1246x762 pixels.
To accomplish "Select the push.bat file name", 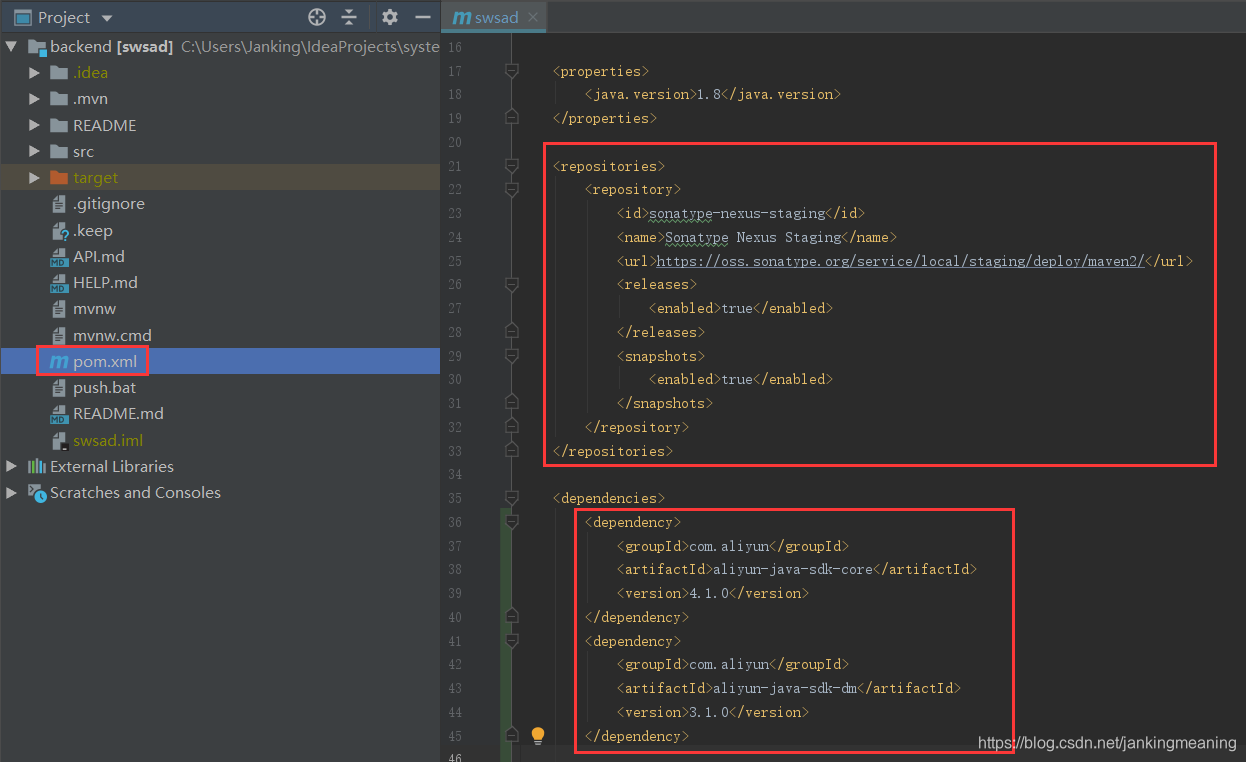I will 104,388.
